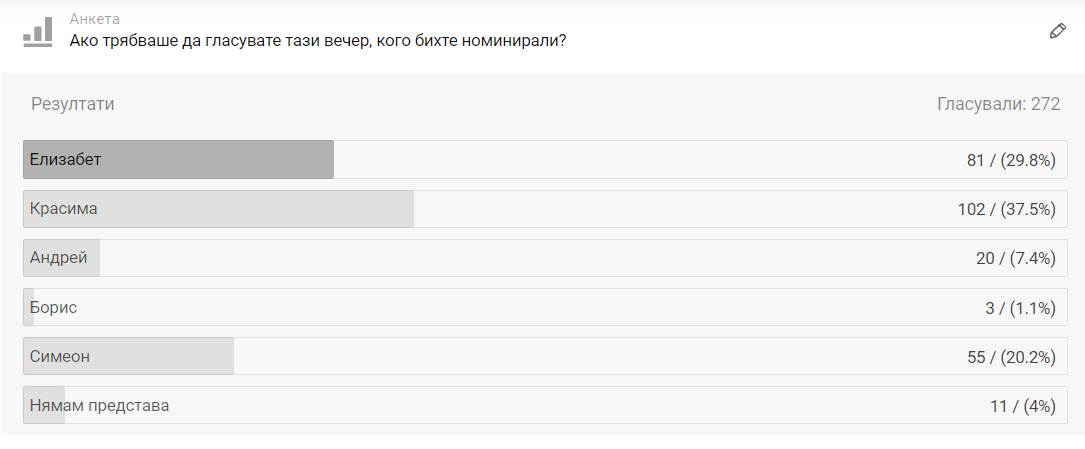Viewport: 1085px width, 449px height.
Task: Click the Анкета label
Action: (x=95, y=19)
